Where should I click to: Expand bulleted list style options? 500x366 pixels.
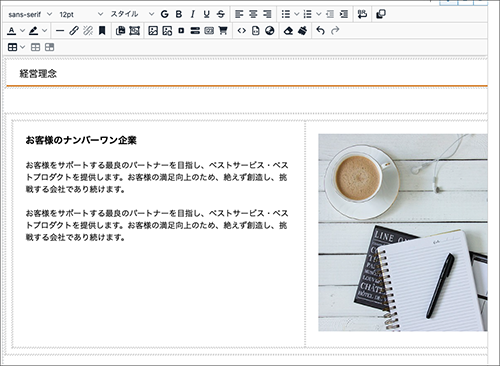click(296, 14)
